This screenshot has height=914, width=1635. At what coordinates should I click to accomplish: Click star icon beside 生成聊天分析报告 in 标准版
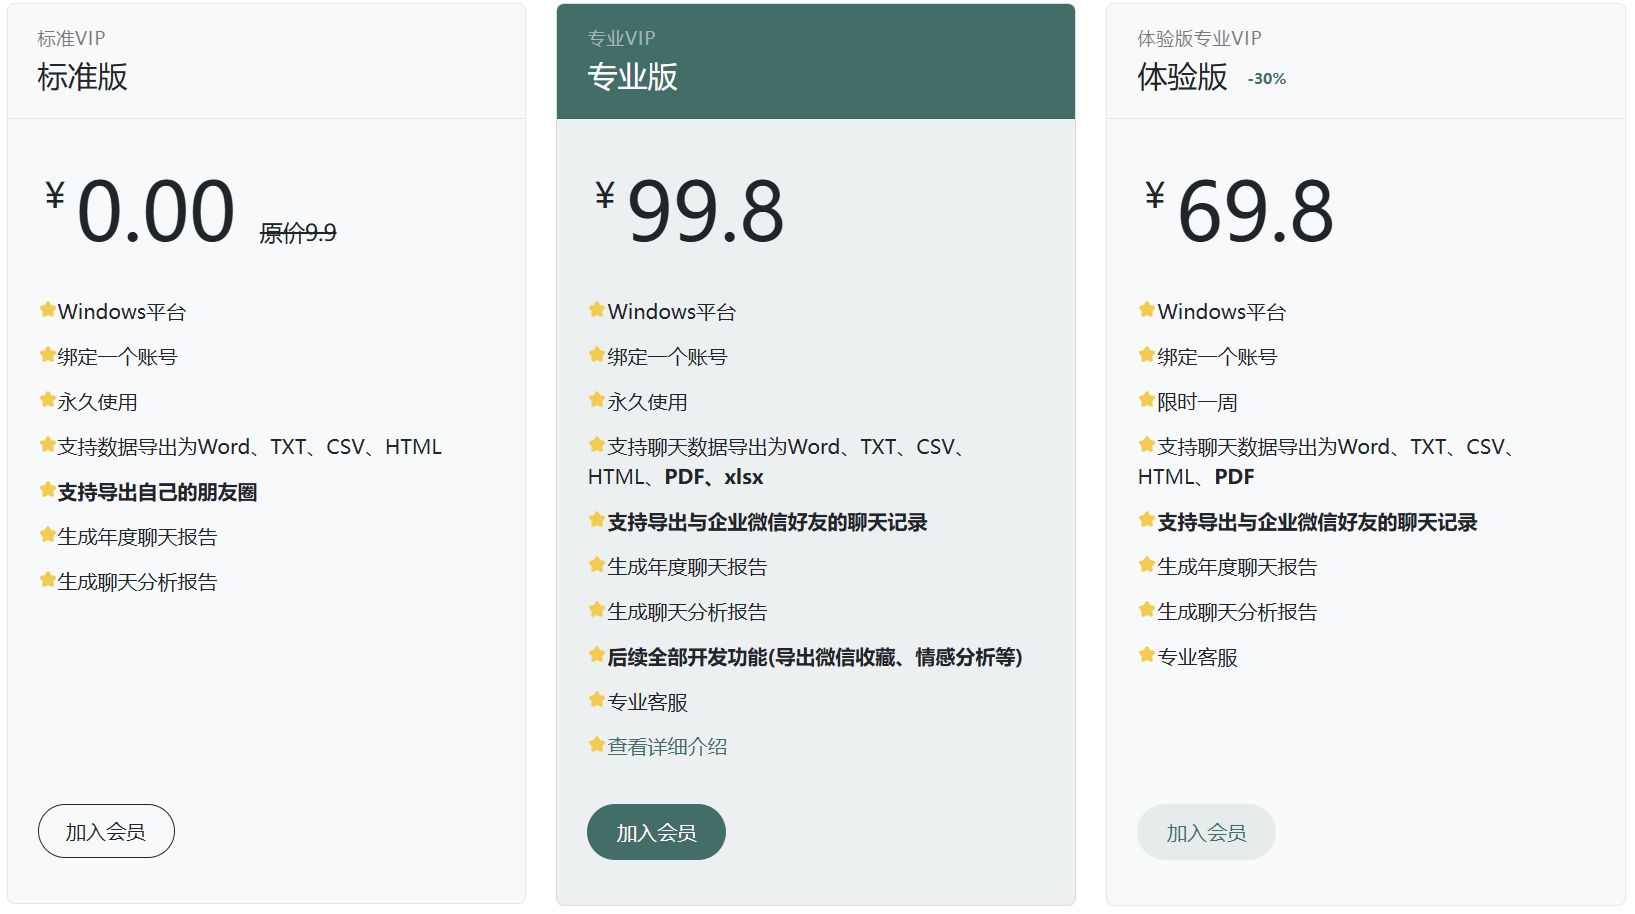(x=47, y=580)
